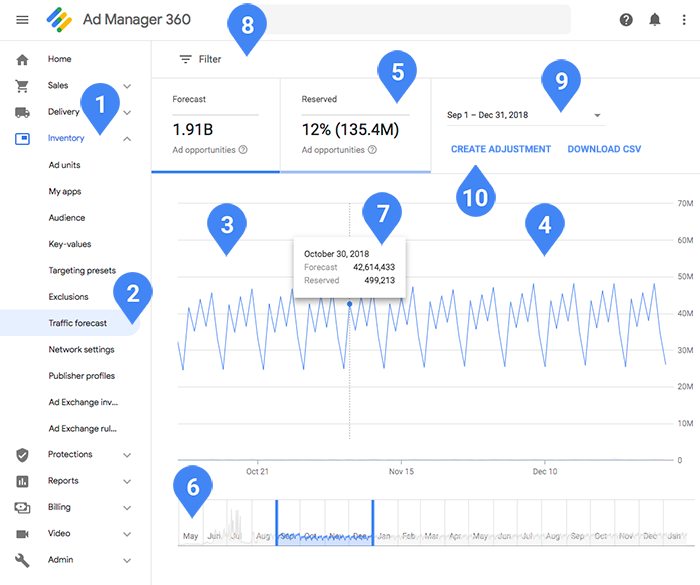Click CREATE ADJUSTMENT
The image size is (700, 585).
pos(501,149)
